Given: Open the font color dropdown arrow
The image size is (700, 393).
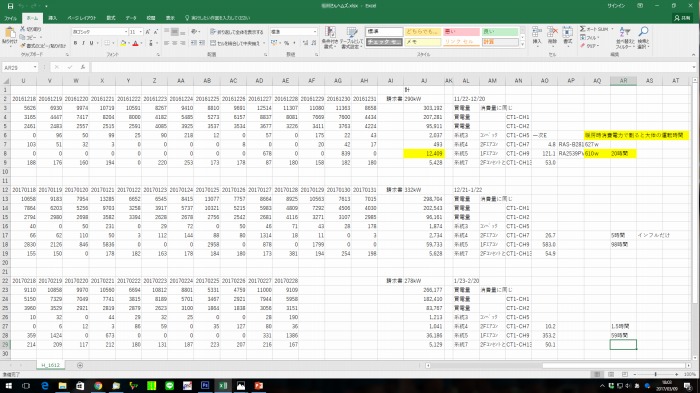Looking at the screenshot, I should pyautogui.click(x=141, y=43).
